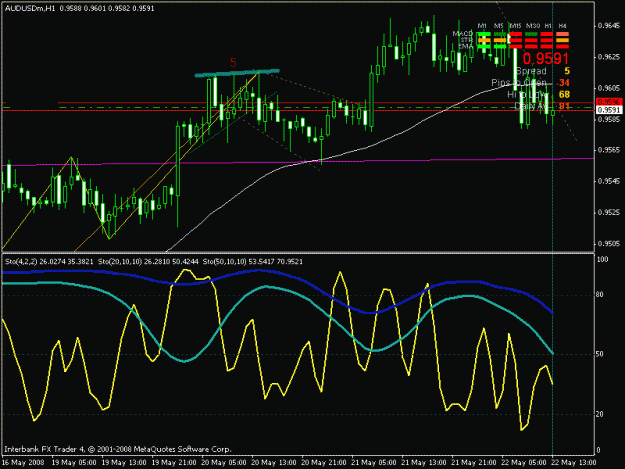Image resolution: width=625 pixels, height=469 pixels.
Task: Click the AUDUSDm,H1 chart title text
Action: 30,8
